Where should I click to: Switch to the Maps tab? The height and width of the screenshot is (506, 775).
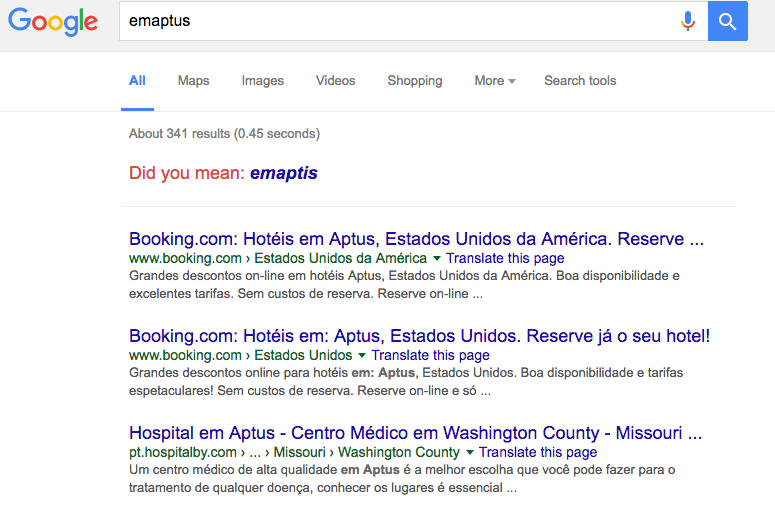(193, 81)
